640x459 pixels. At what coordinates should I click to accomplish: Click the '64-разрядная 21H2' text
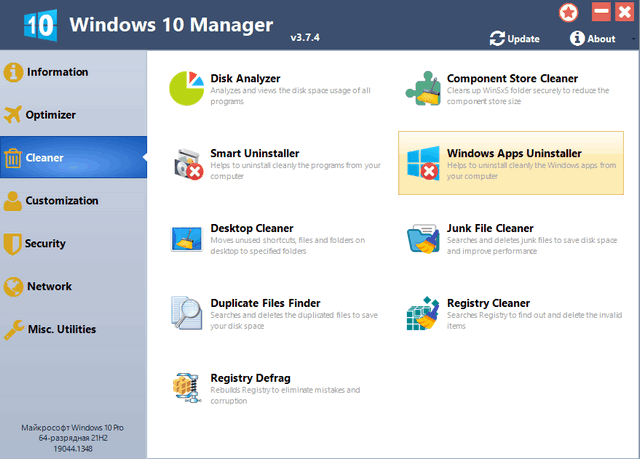(x=73, y=438)
